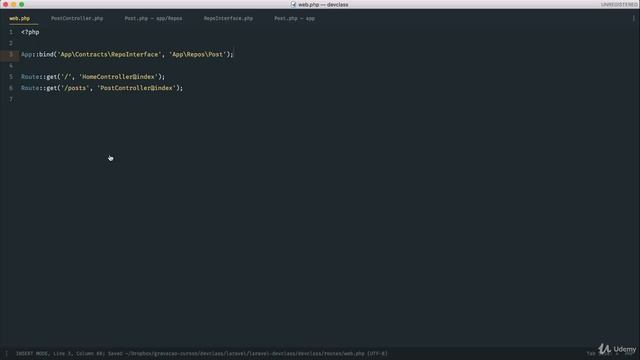Switch to the web.php tab
640x360 pixels.
click(20, 18)
